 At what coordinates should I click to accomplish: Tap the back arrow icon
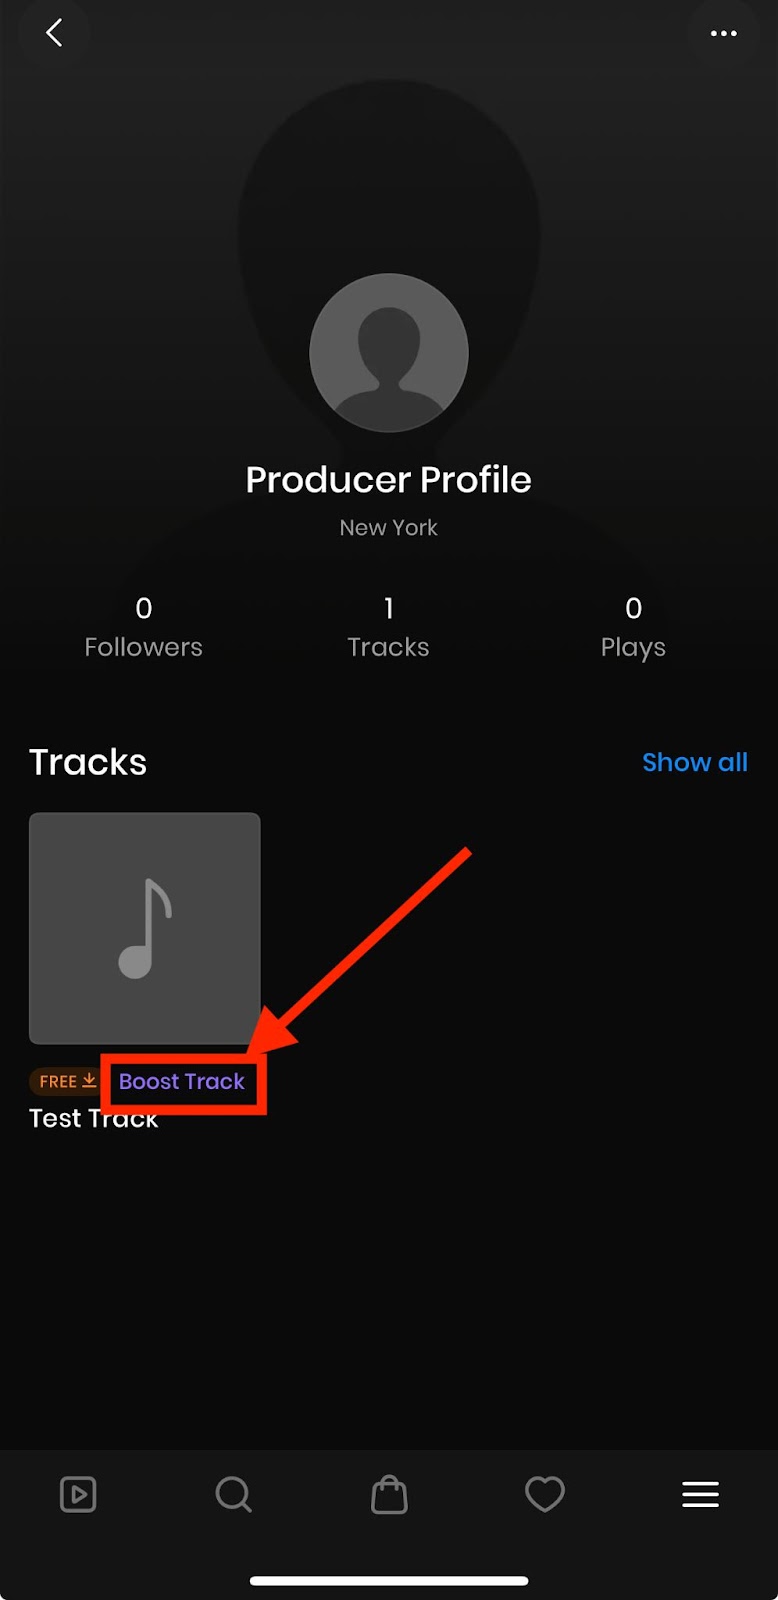click(x=54, y=33)
